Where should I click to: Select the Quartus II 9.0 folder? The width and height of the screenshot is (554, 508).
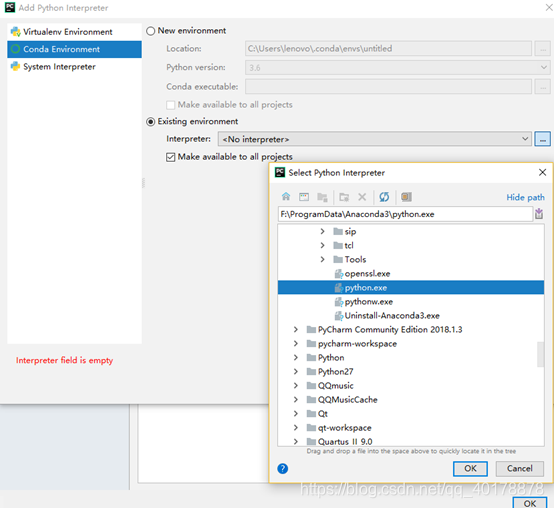point(411,442)
